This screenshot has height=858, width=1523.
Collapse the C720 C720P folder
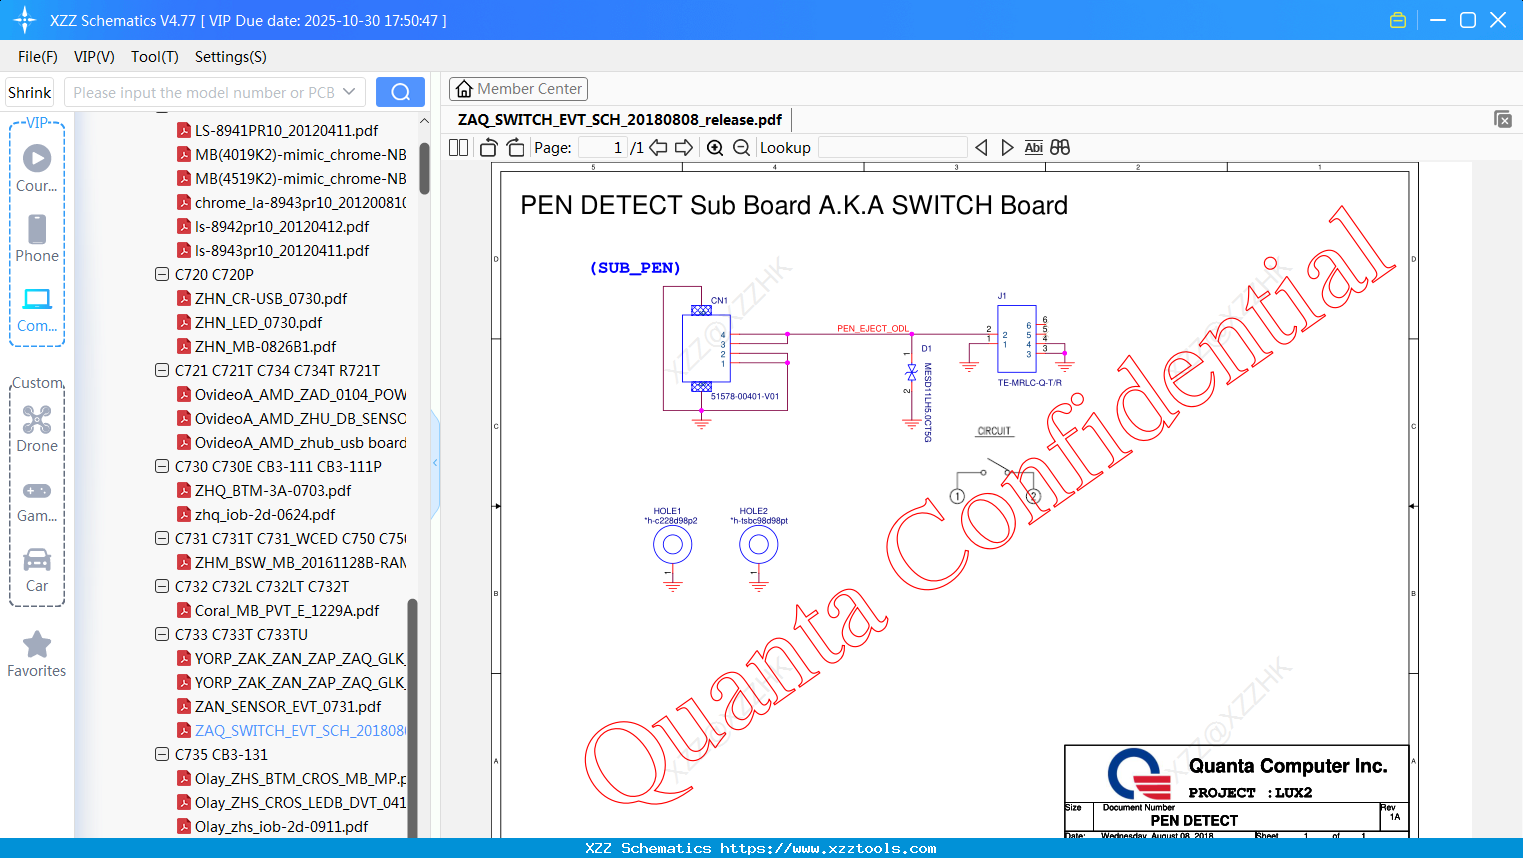click(161, 274)
